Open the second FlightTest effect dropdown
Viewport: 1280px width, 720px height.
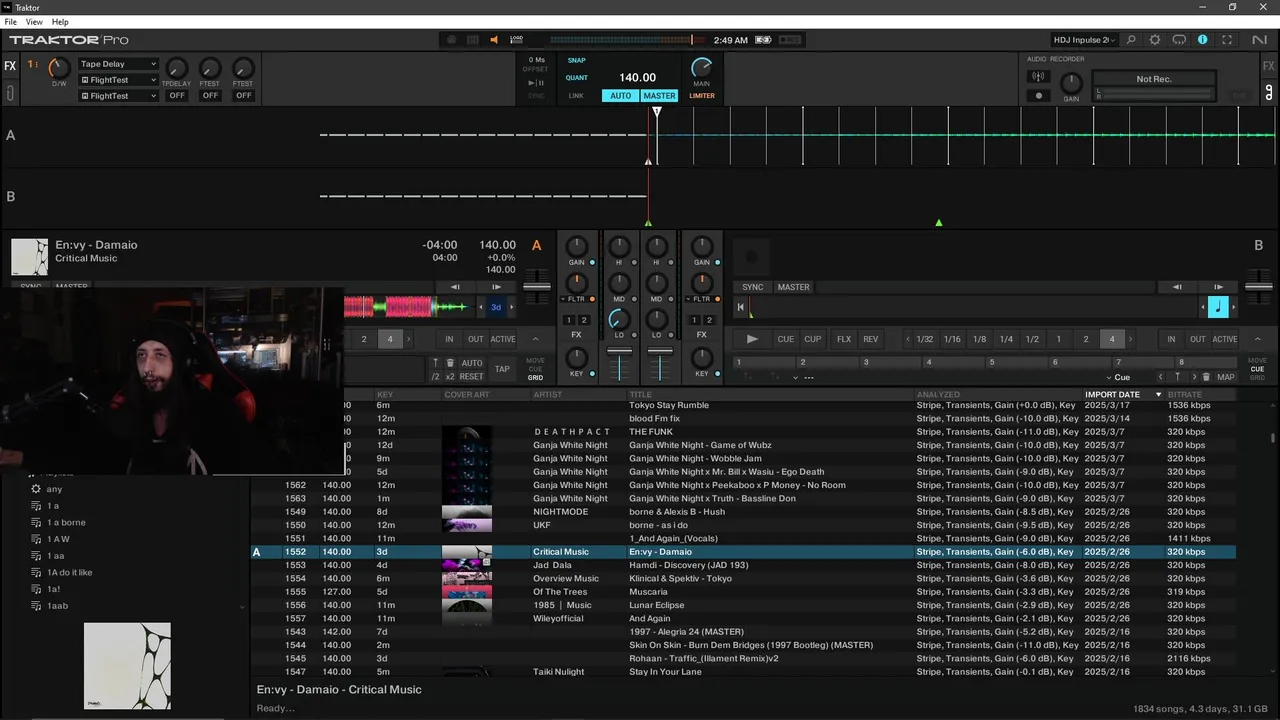point(118,80)
